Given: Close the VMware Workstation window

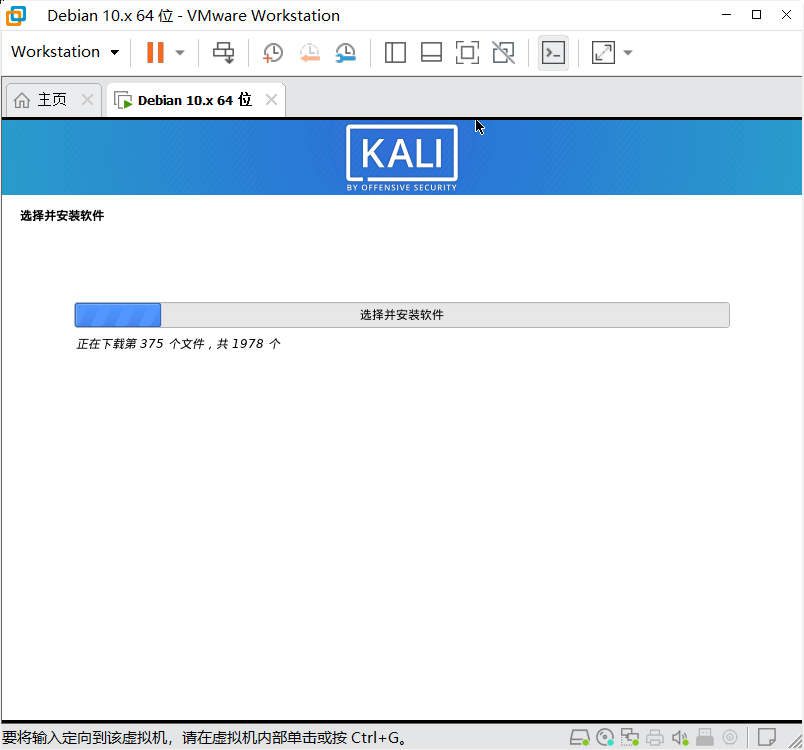Looking at the screenshot, I should [787, 15].
